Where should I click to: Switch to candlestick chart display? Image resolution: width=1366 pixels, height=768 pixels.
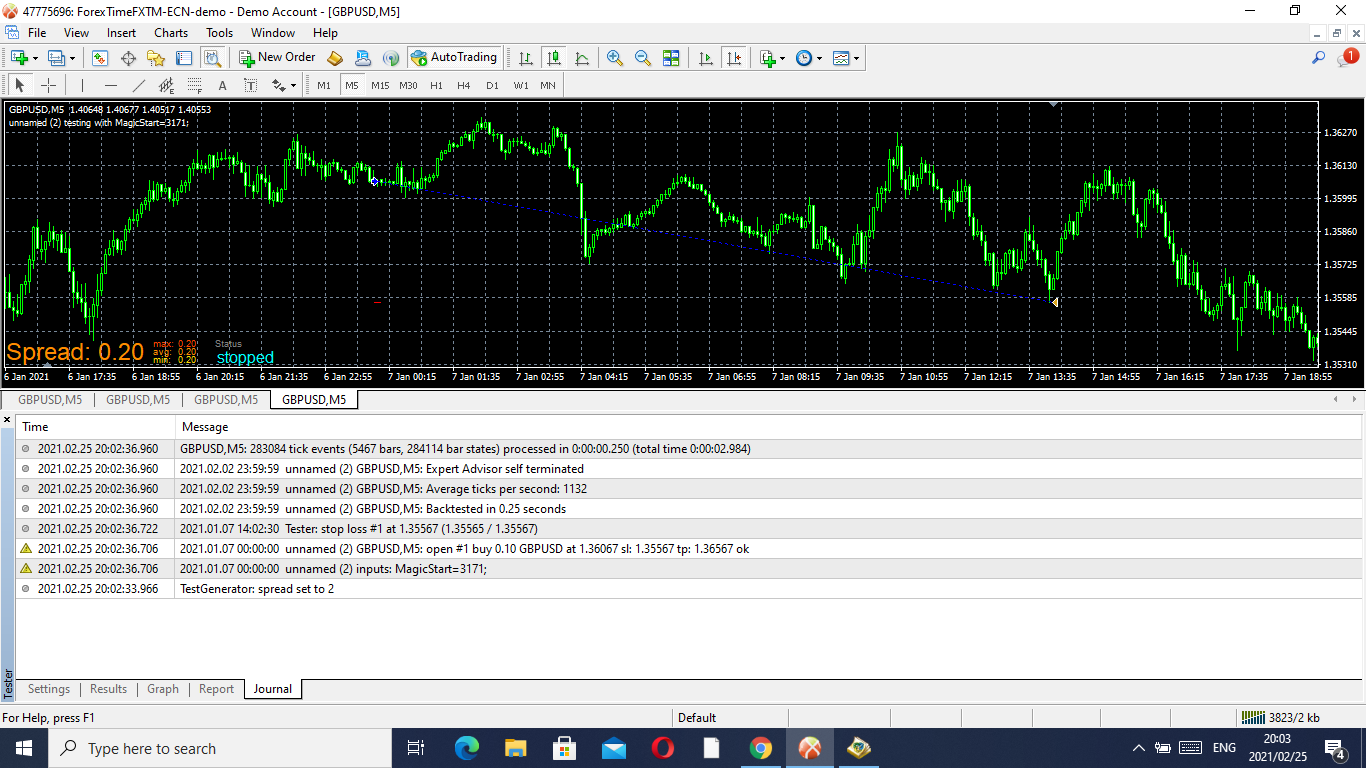coord(553,58)
